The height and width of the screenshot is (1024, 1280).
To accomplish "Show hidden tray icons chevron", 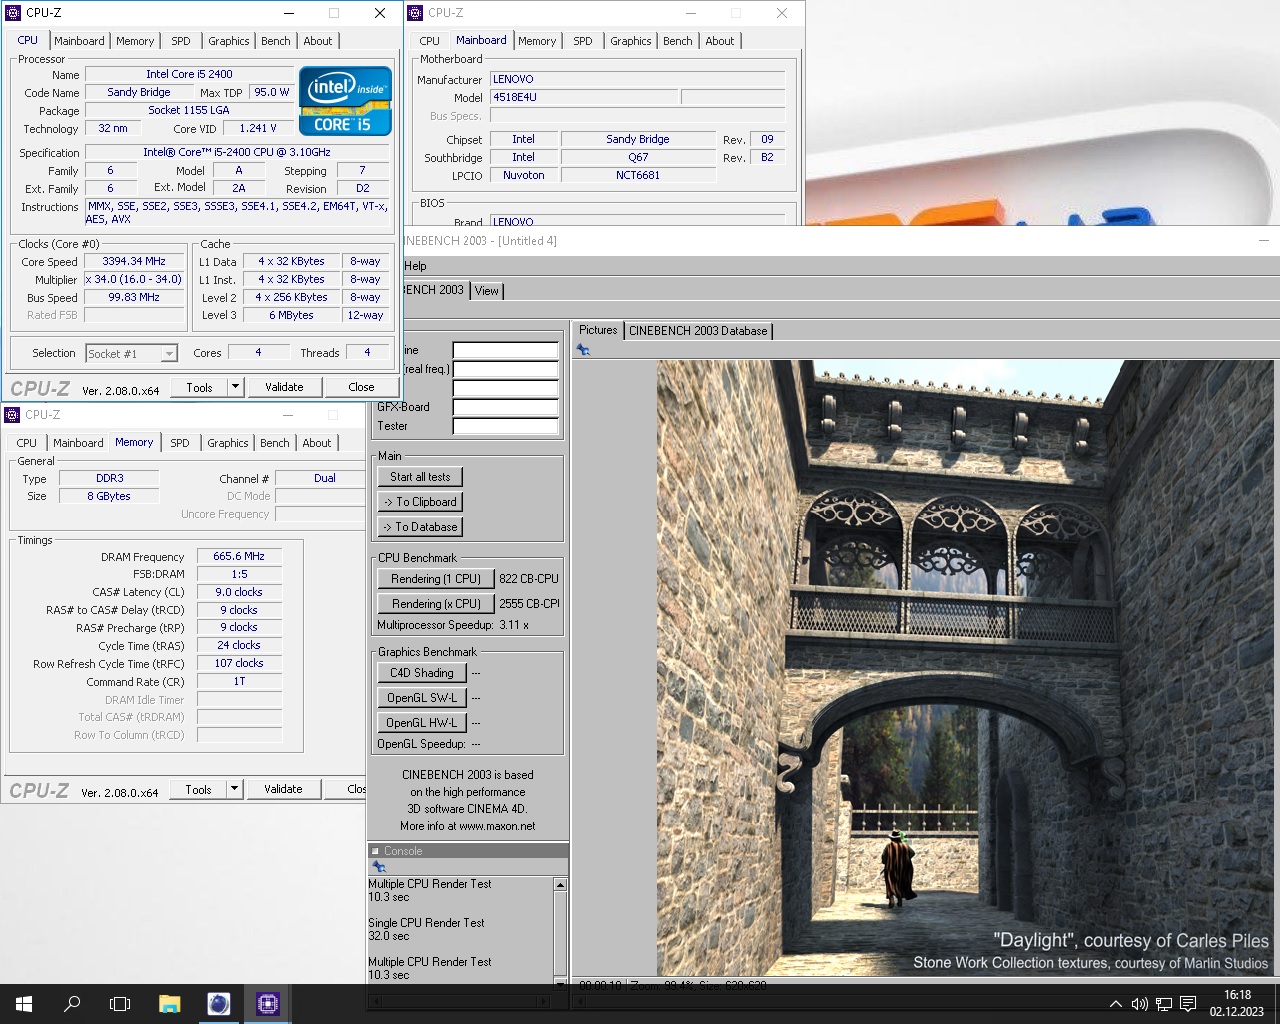I will pos(1116,1004).
